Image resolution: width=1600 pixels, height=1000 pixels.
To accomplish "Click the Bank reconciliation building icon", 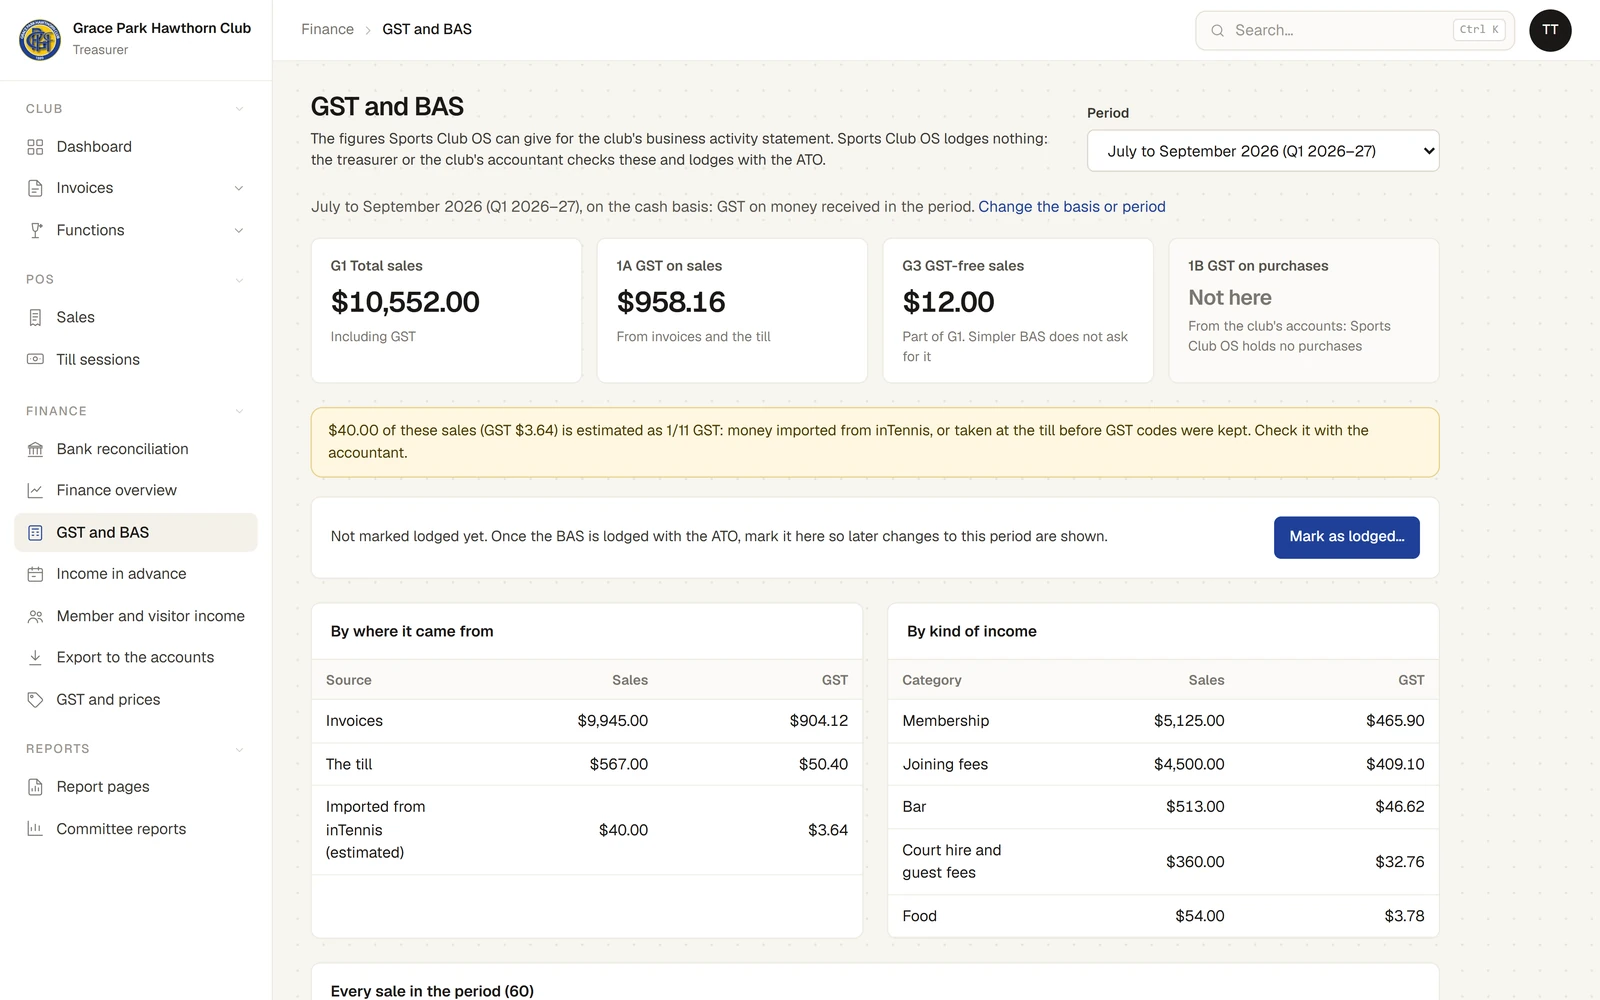I will (35, 449).
